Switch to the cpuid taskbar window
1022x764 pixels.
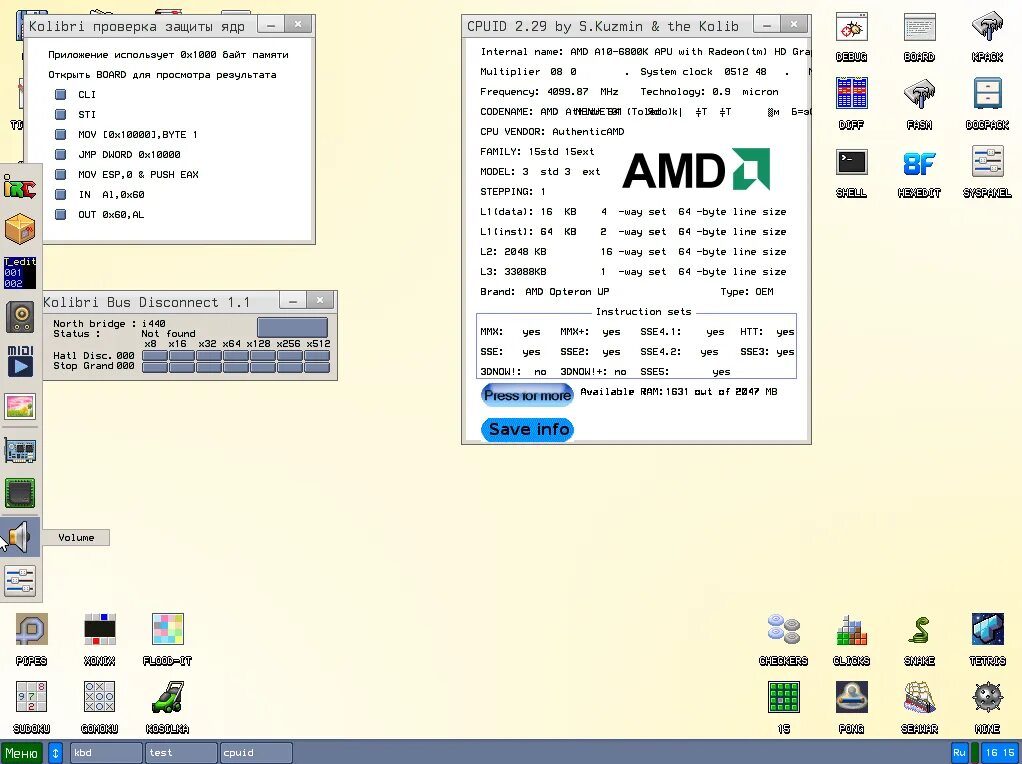256,753
